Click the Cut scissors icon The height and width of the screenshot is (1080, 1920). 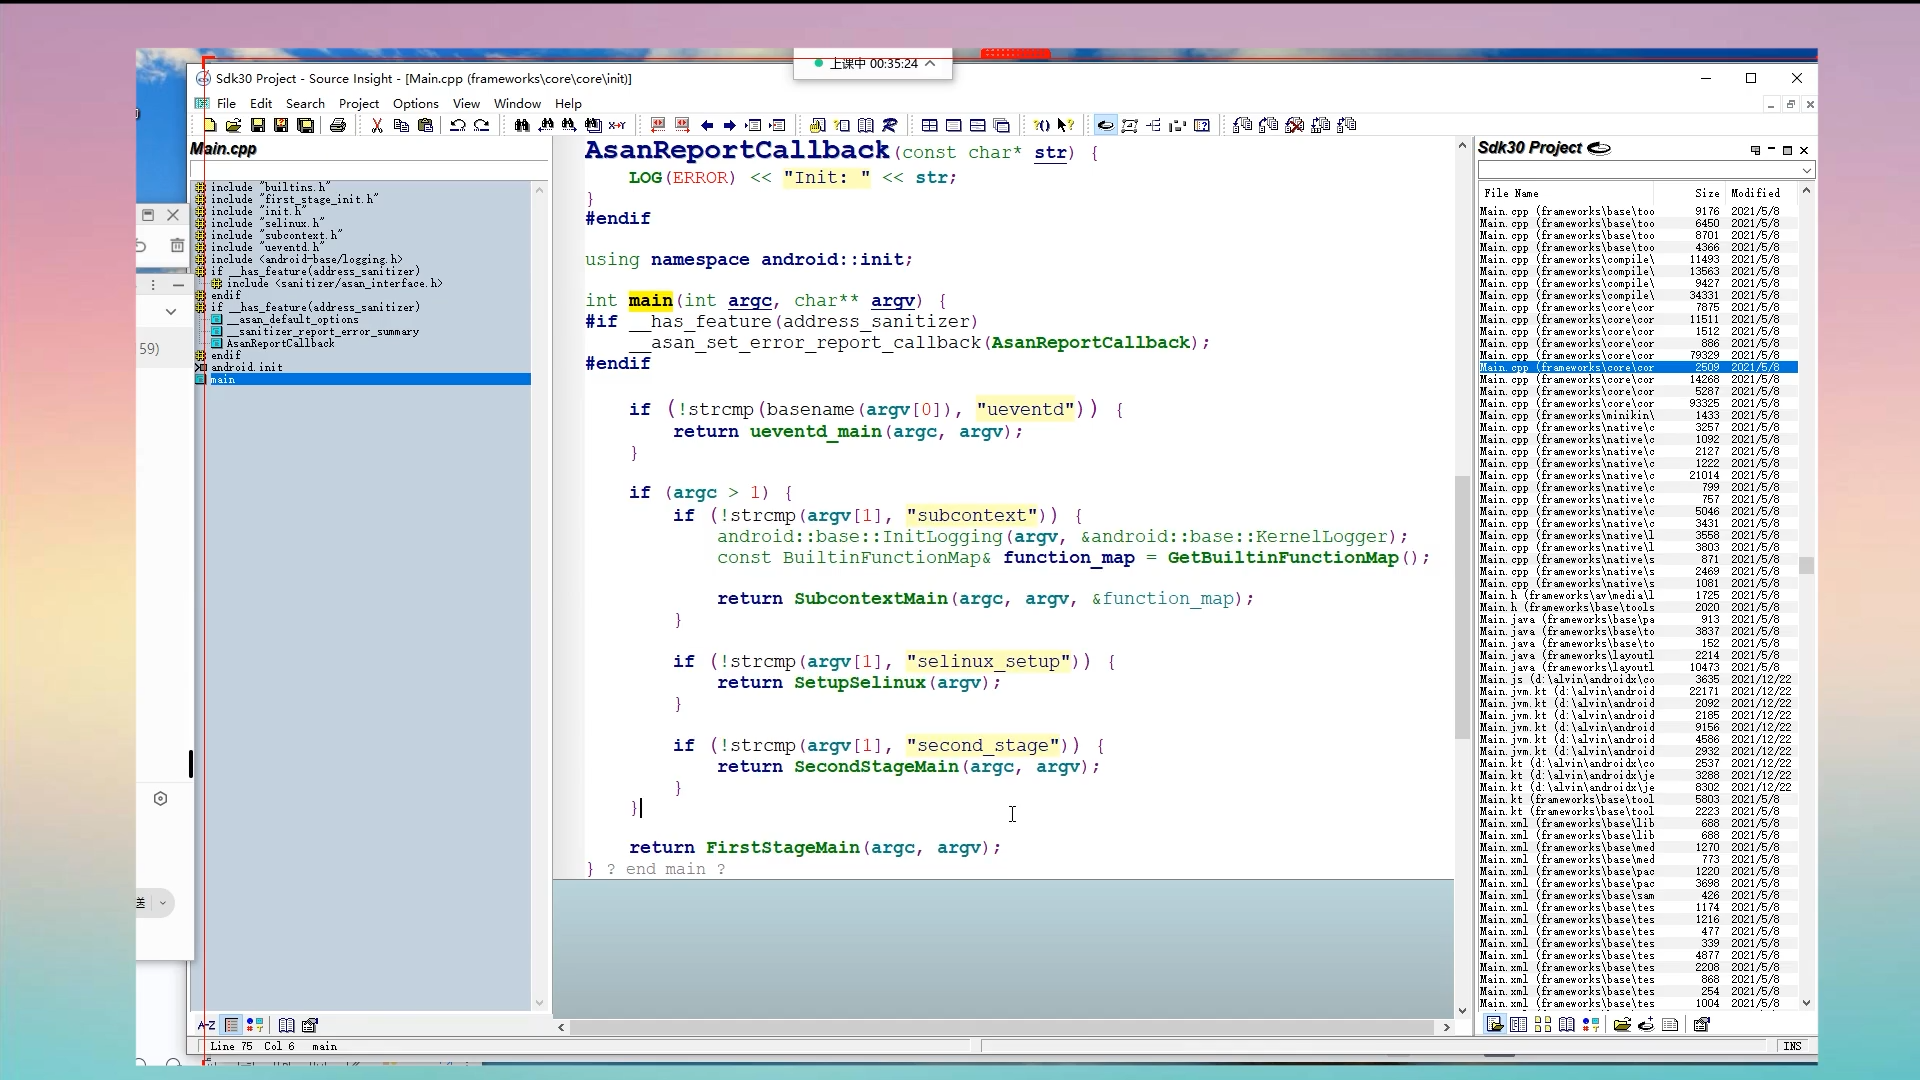(x=377, y=125)
